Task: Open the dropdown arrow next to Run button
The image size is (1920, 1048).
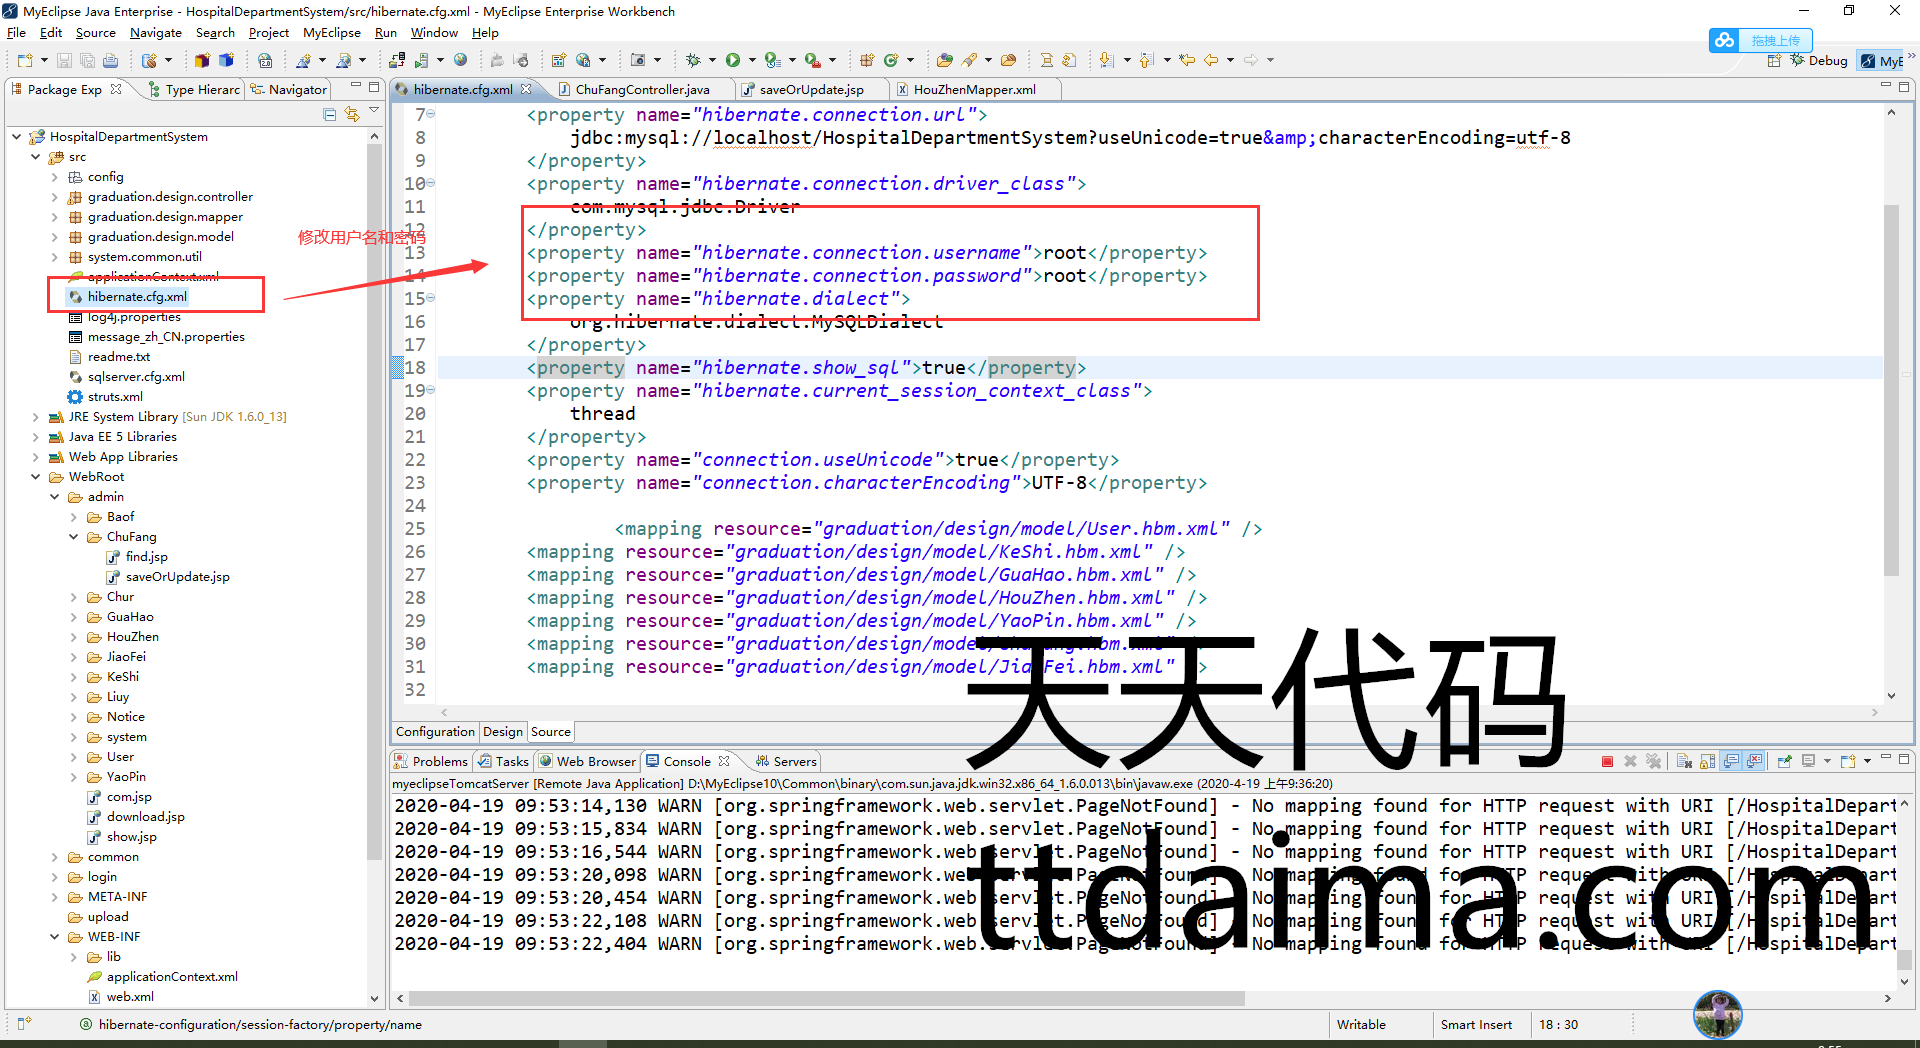Action: (x=750, y=61)
